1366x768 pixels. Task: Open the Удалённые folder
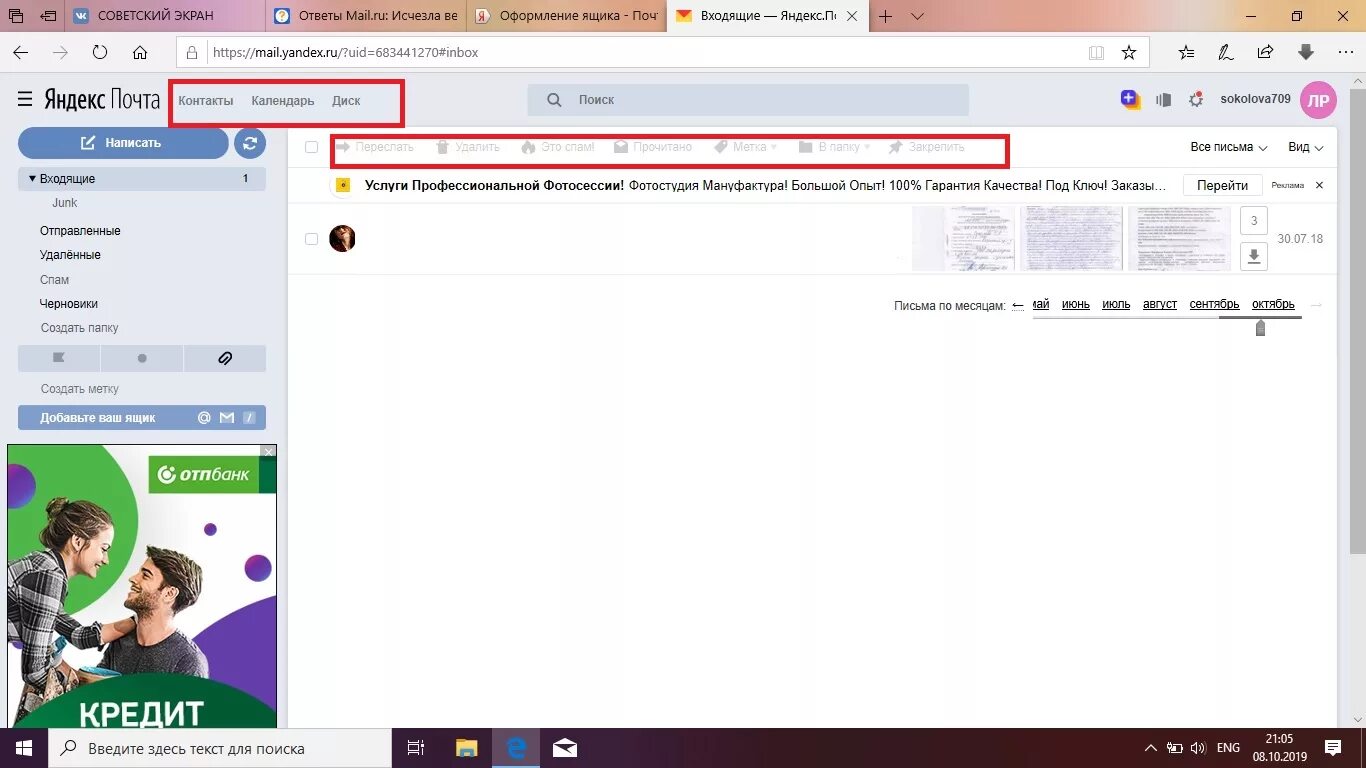pyautogui.click(x=70, y=255)
